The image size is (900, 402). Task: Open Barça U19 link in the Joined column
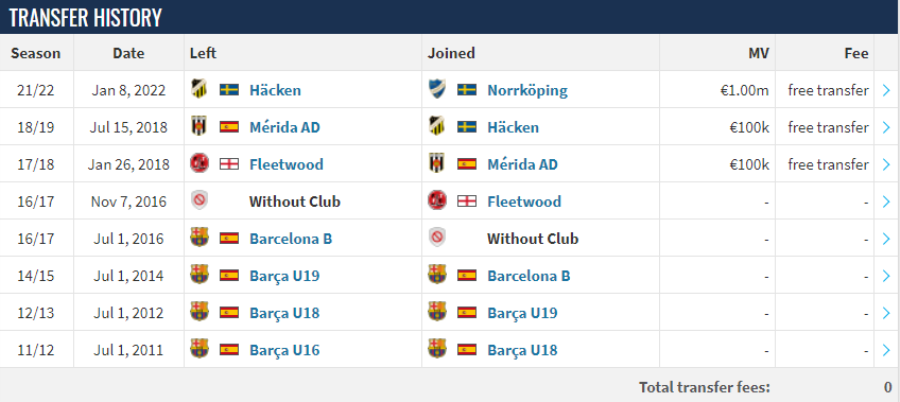(522, 313)
